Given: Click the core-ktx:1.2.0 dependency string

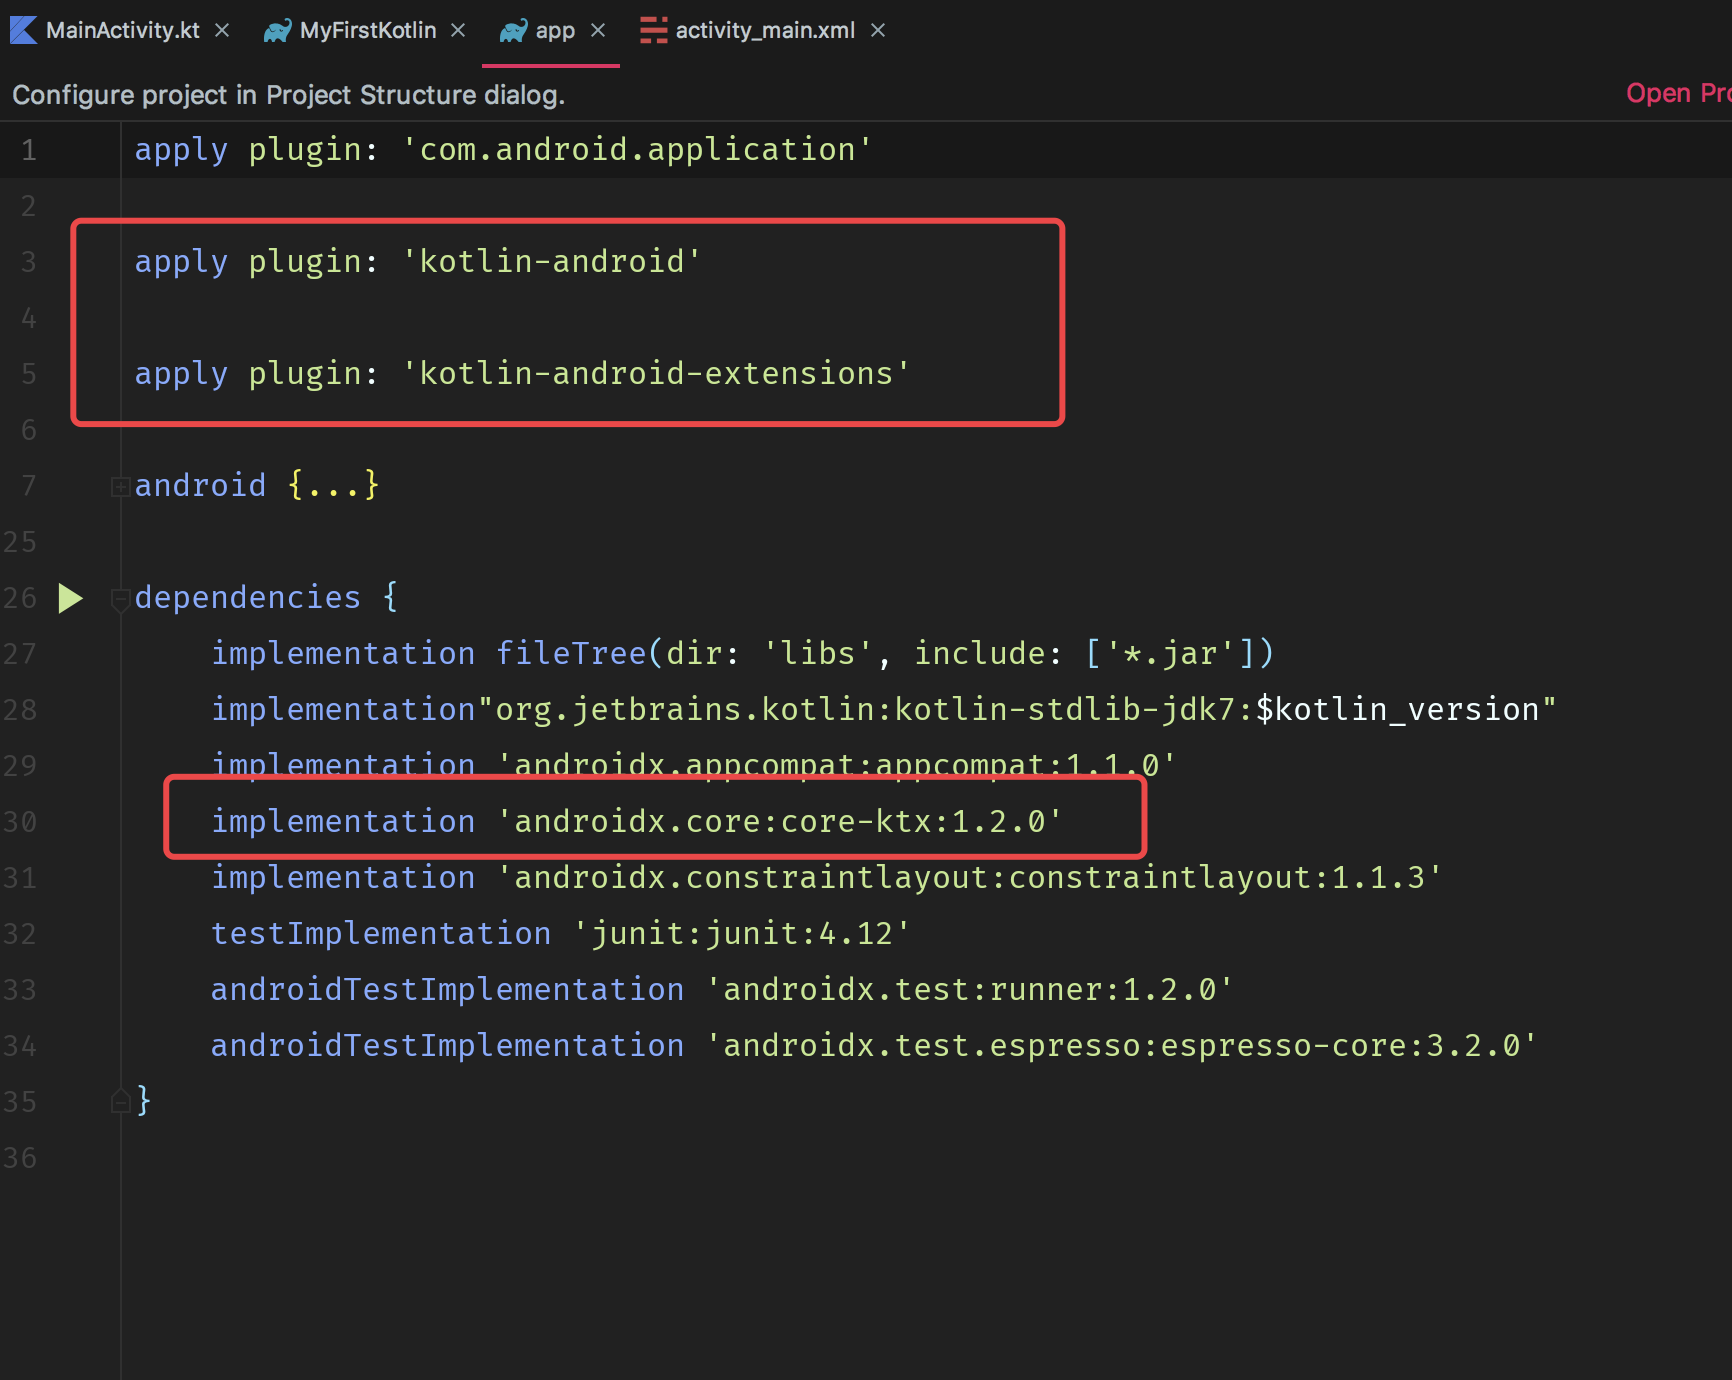Looking at the screenshot, I should [780, 821].
